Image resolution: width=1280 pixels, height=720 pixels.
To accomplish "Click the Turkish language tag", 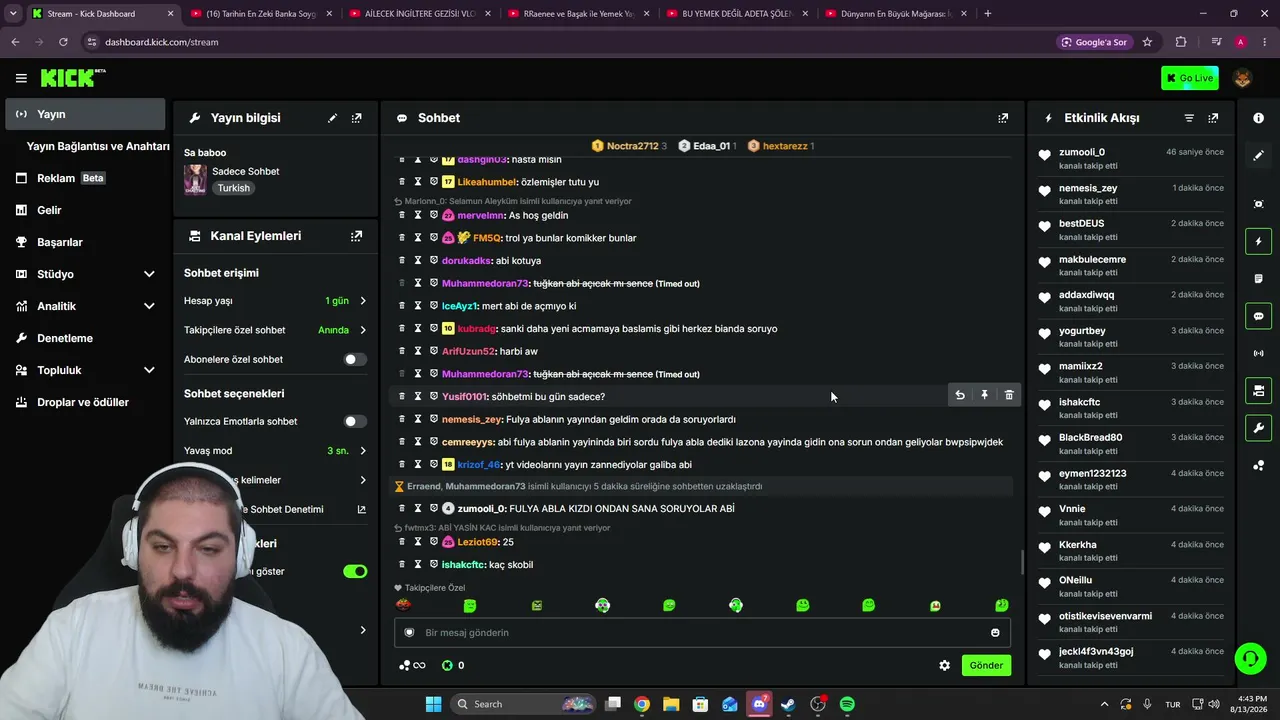I will coord(234,188).
